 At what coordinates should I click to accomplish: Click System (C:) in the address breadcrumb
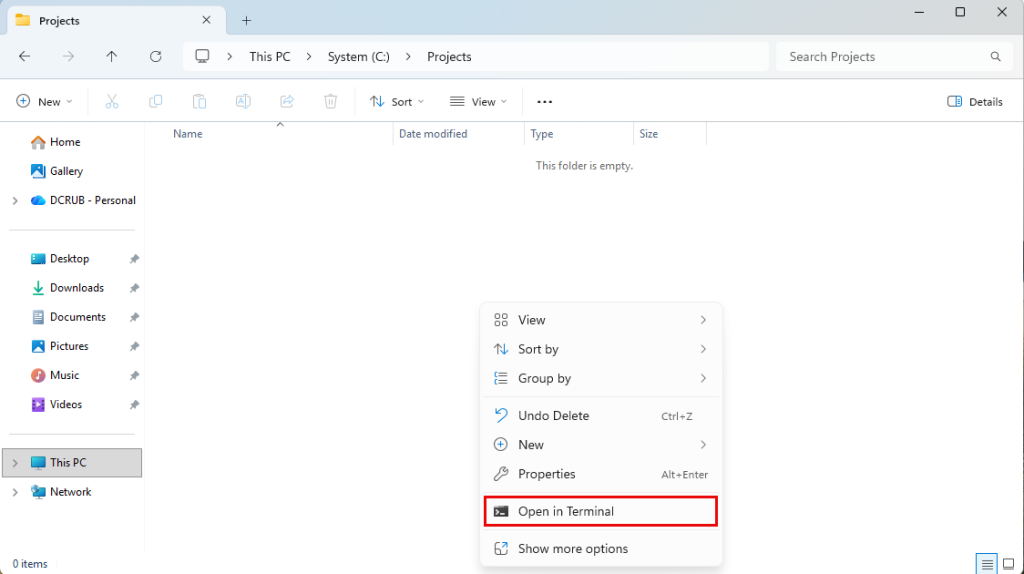click(359, 57)
